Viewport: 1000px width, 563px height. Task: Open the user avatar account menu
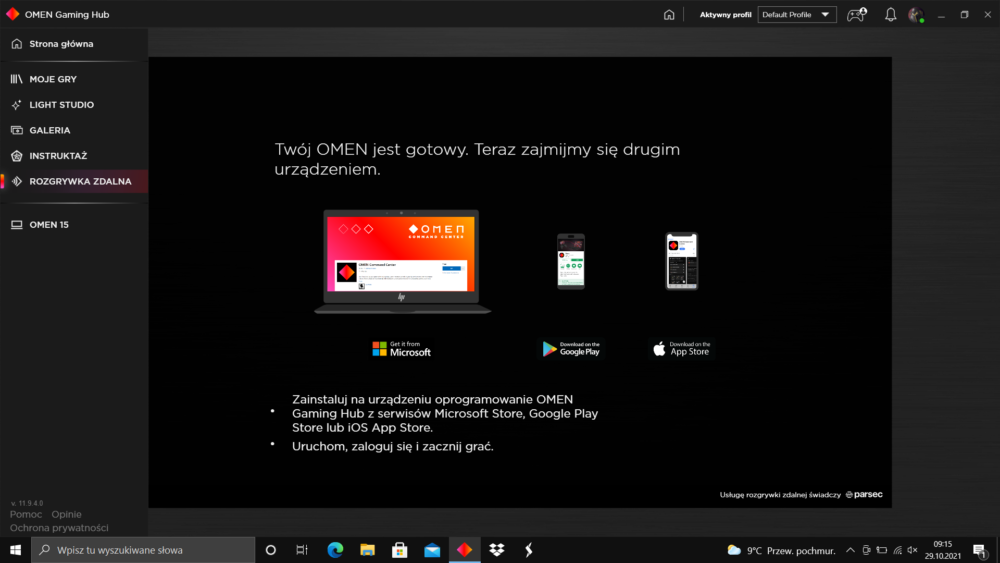(x=916, y=15)
